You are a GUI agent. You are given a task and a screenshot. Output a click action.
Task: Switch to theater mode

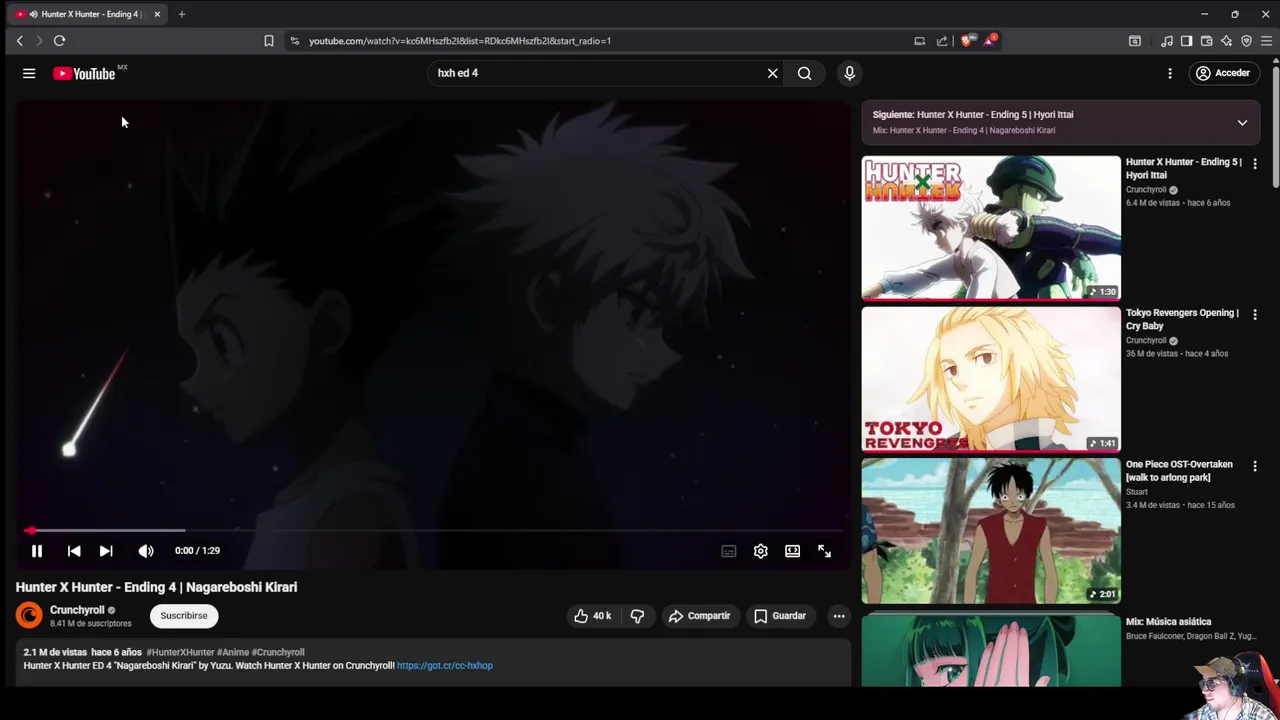(x=792, y=551)
